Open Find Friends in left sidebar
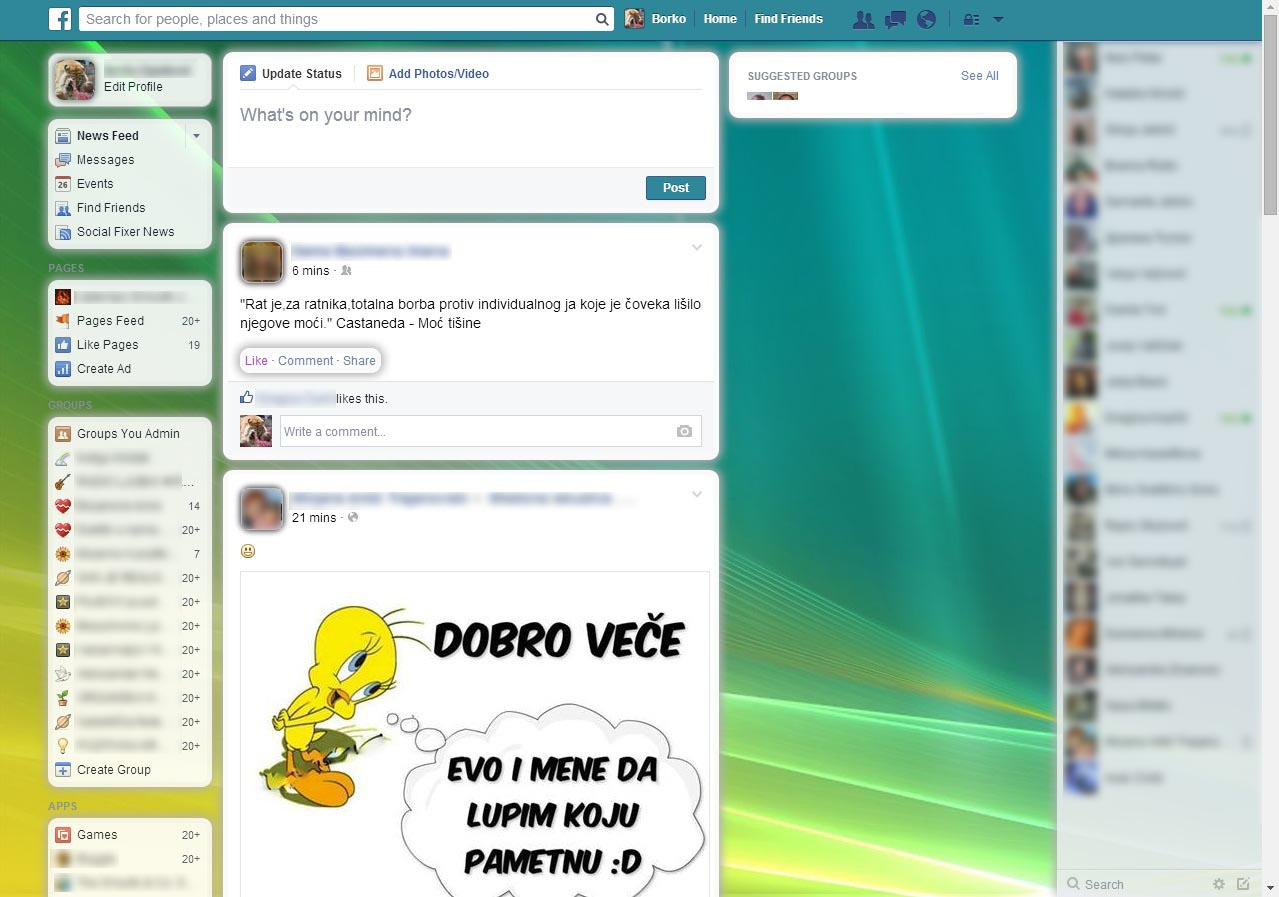Viewport: 1279px width, 897px height. (x=111, y=208)
